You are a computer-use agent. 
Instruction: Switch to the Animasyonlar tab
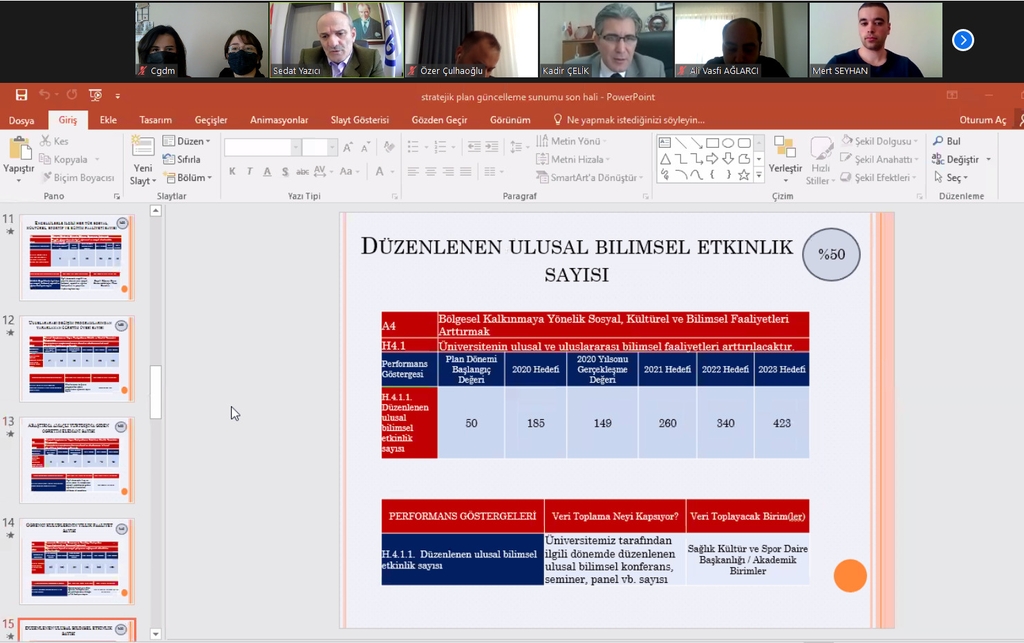278,120
